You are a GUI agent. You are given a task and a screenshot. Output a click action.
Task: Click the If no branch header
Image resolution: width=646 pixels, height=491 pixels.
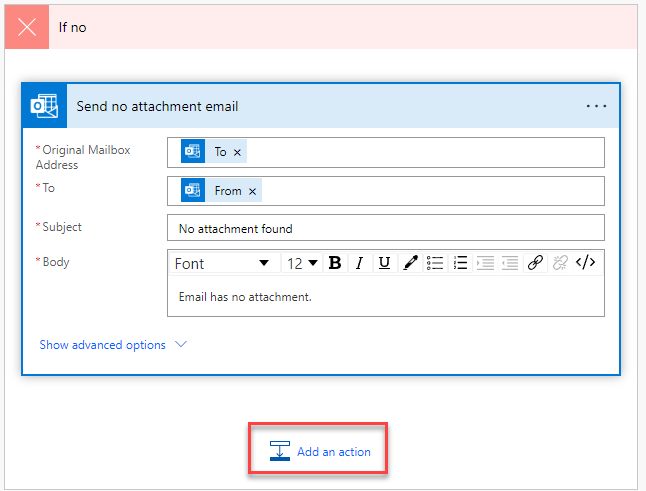pyautogui.click(x=321, y=27)
